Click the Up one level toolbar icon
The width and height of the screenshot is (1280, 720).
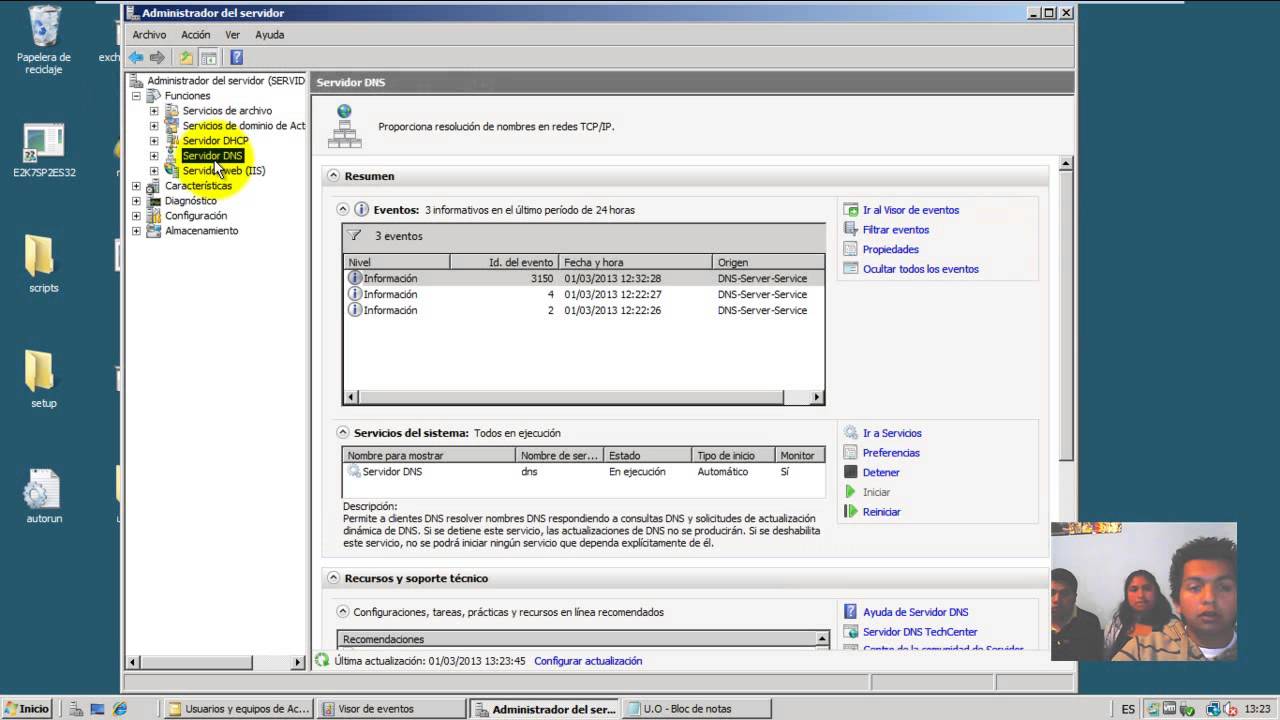tap(186, 57)
